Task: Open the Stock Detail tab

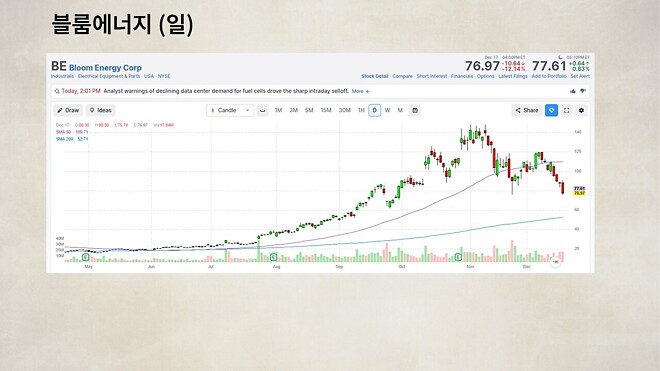Action: tap(375, 76)
